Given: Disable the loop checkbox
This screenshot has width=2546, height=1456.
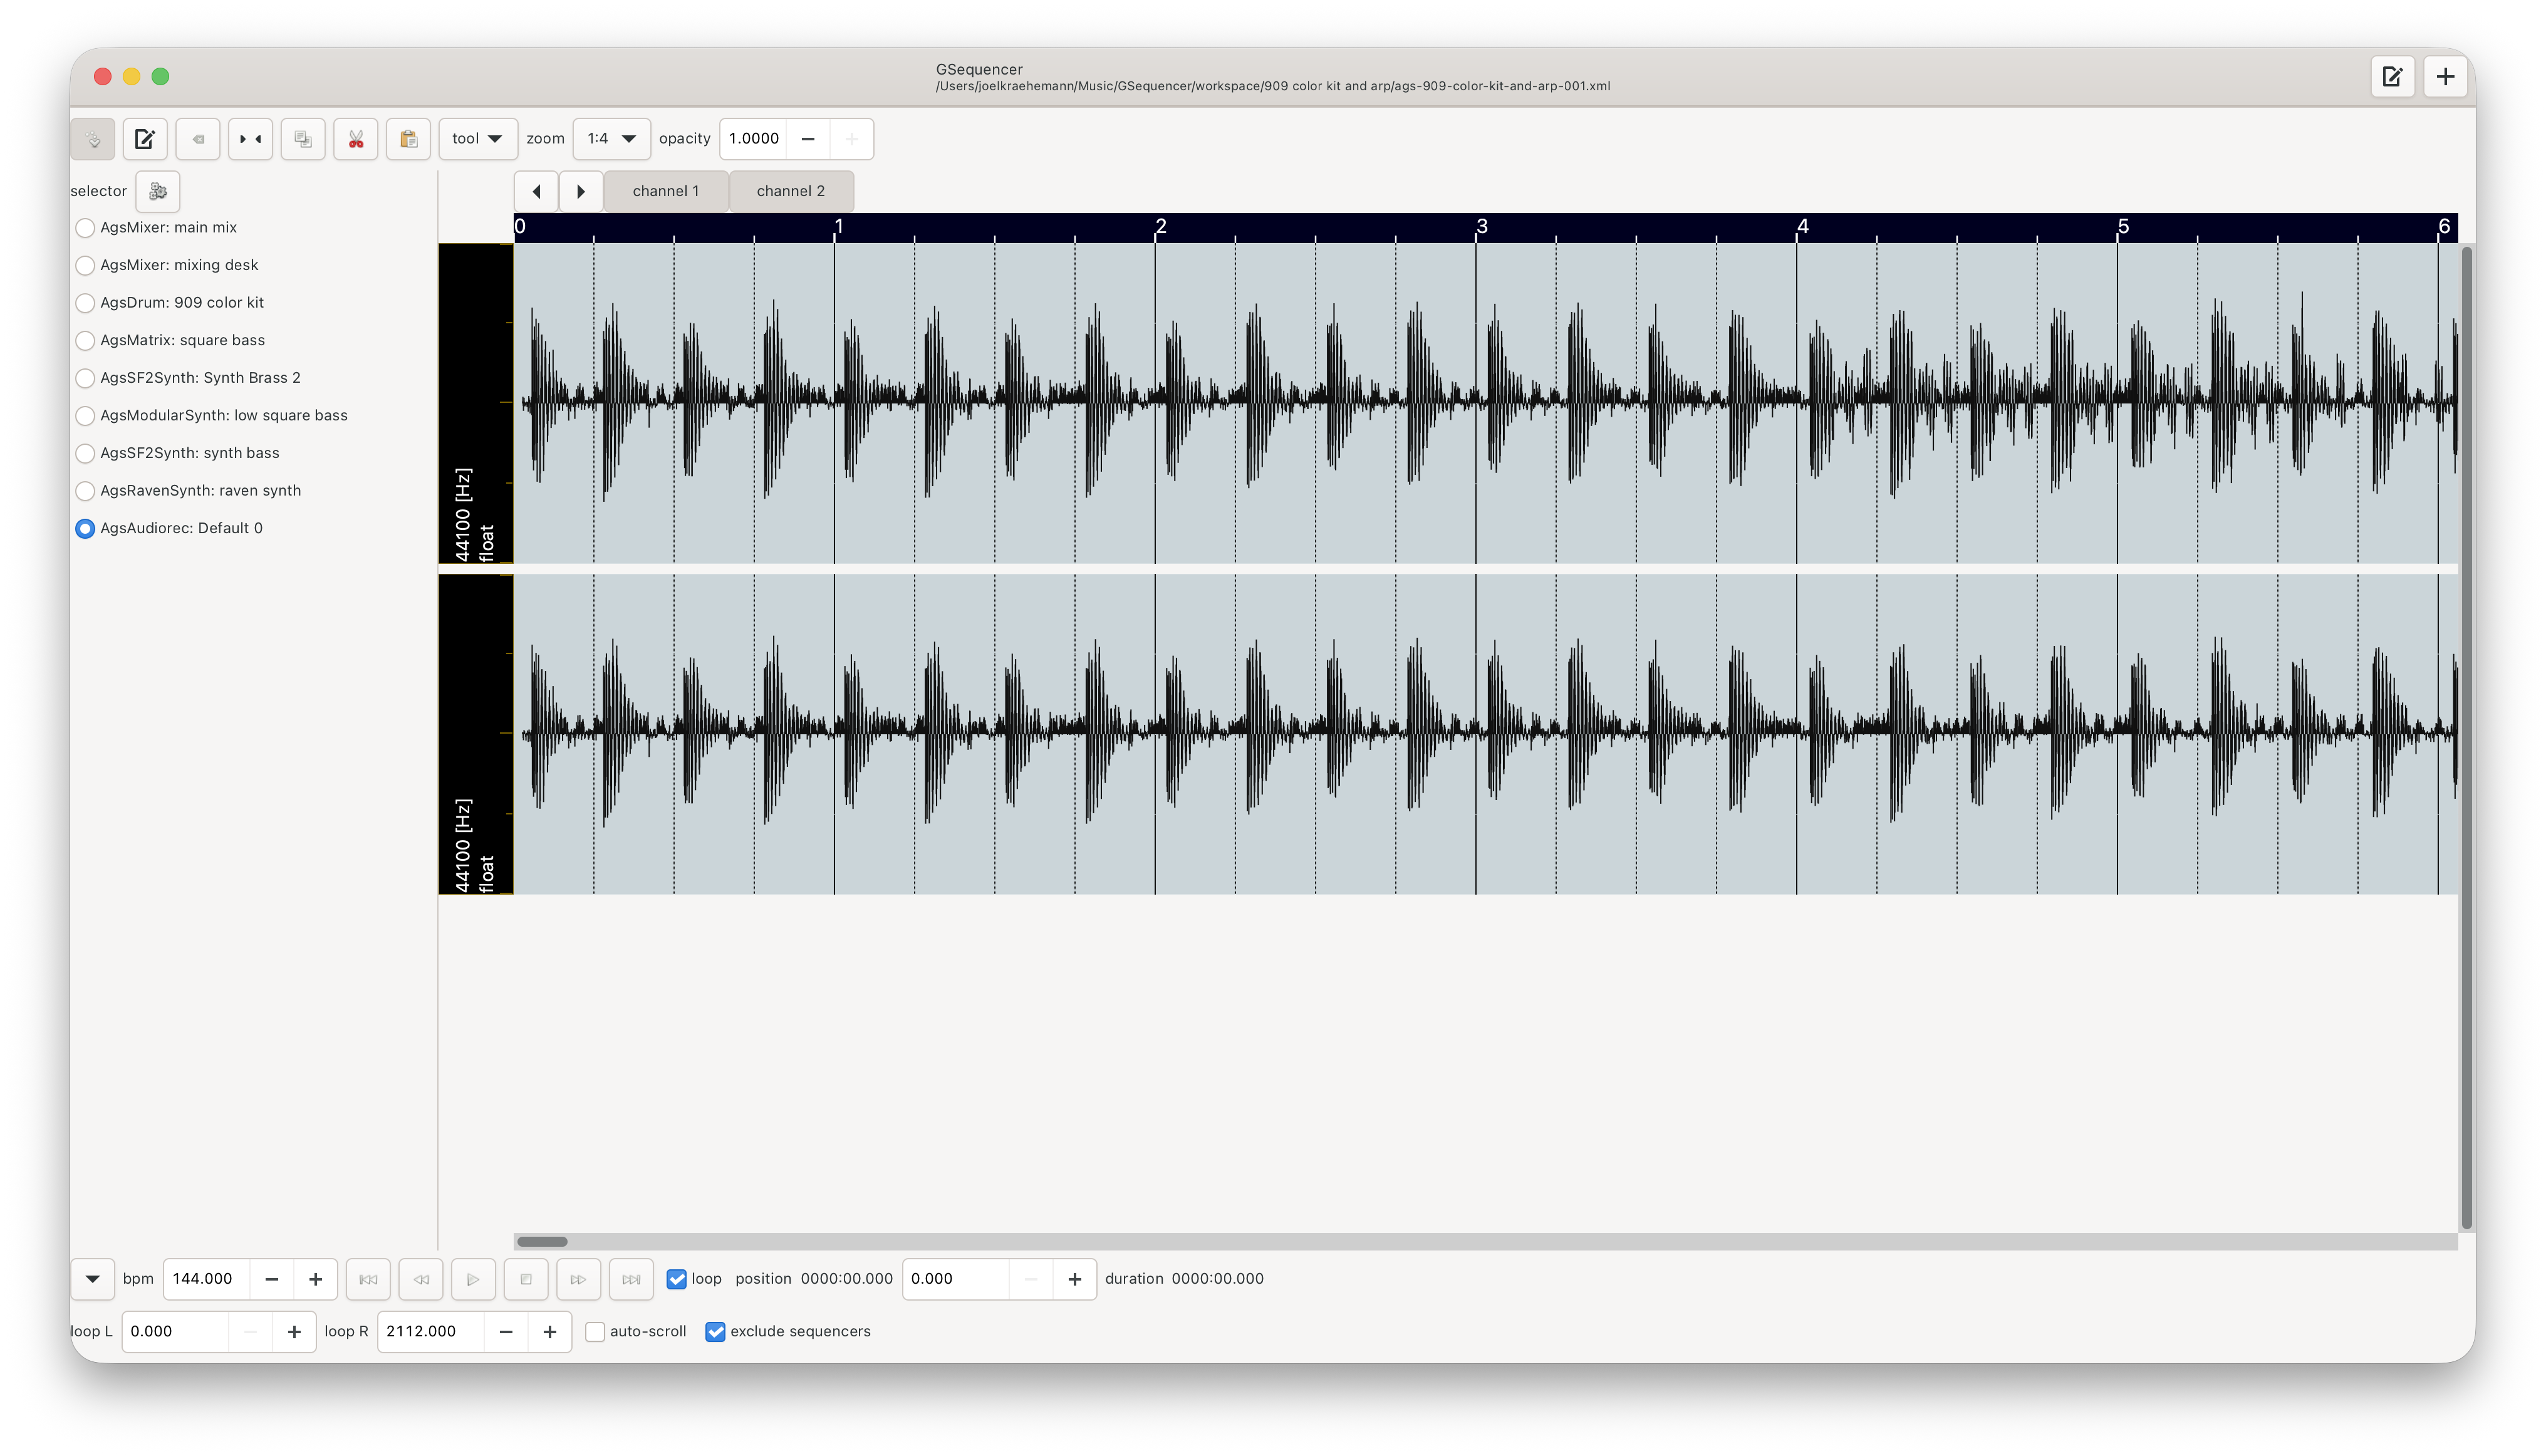Looking at the screenshot, I should tap(677, 1279).
